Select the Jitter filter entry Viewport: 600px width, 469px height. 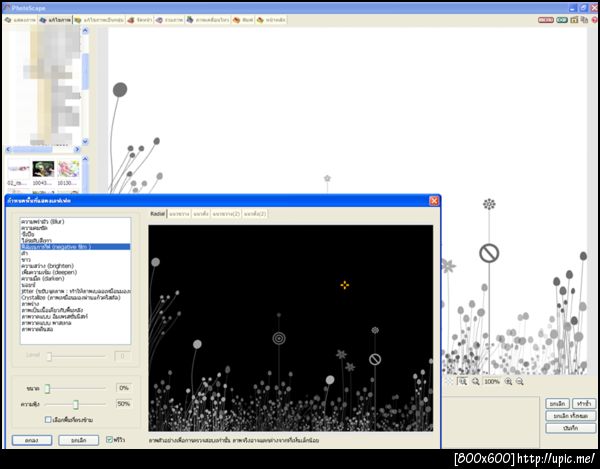75,291
